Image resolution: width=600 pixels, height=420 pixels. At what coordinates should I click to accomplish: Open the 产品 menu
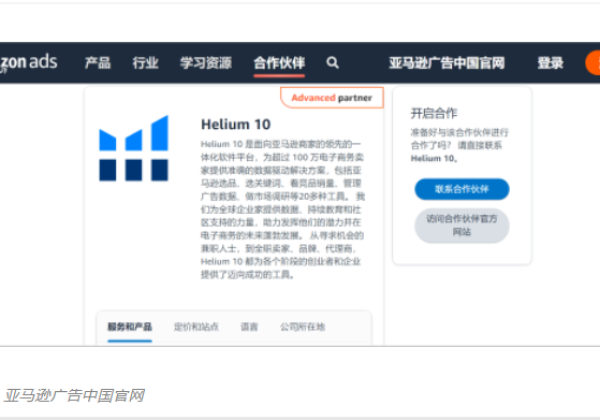click(98, 63)
